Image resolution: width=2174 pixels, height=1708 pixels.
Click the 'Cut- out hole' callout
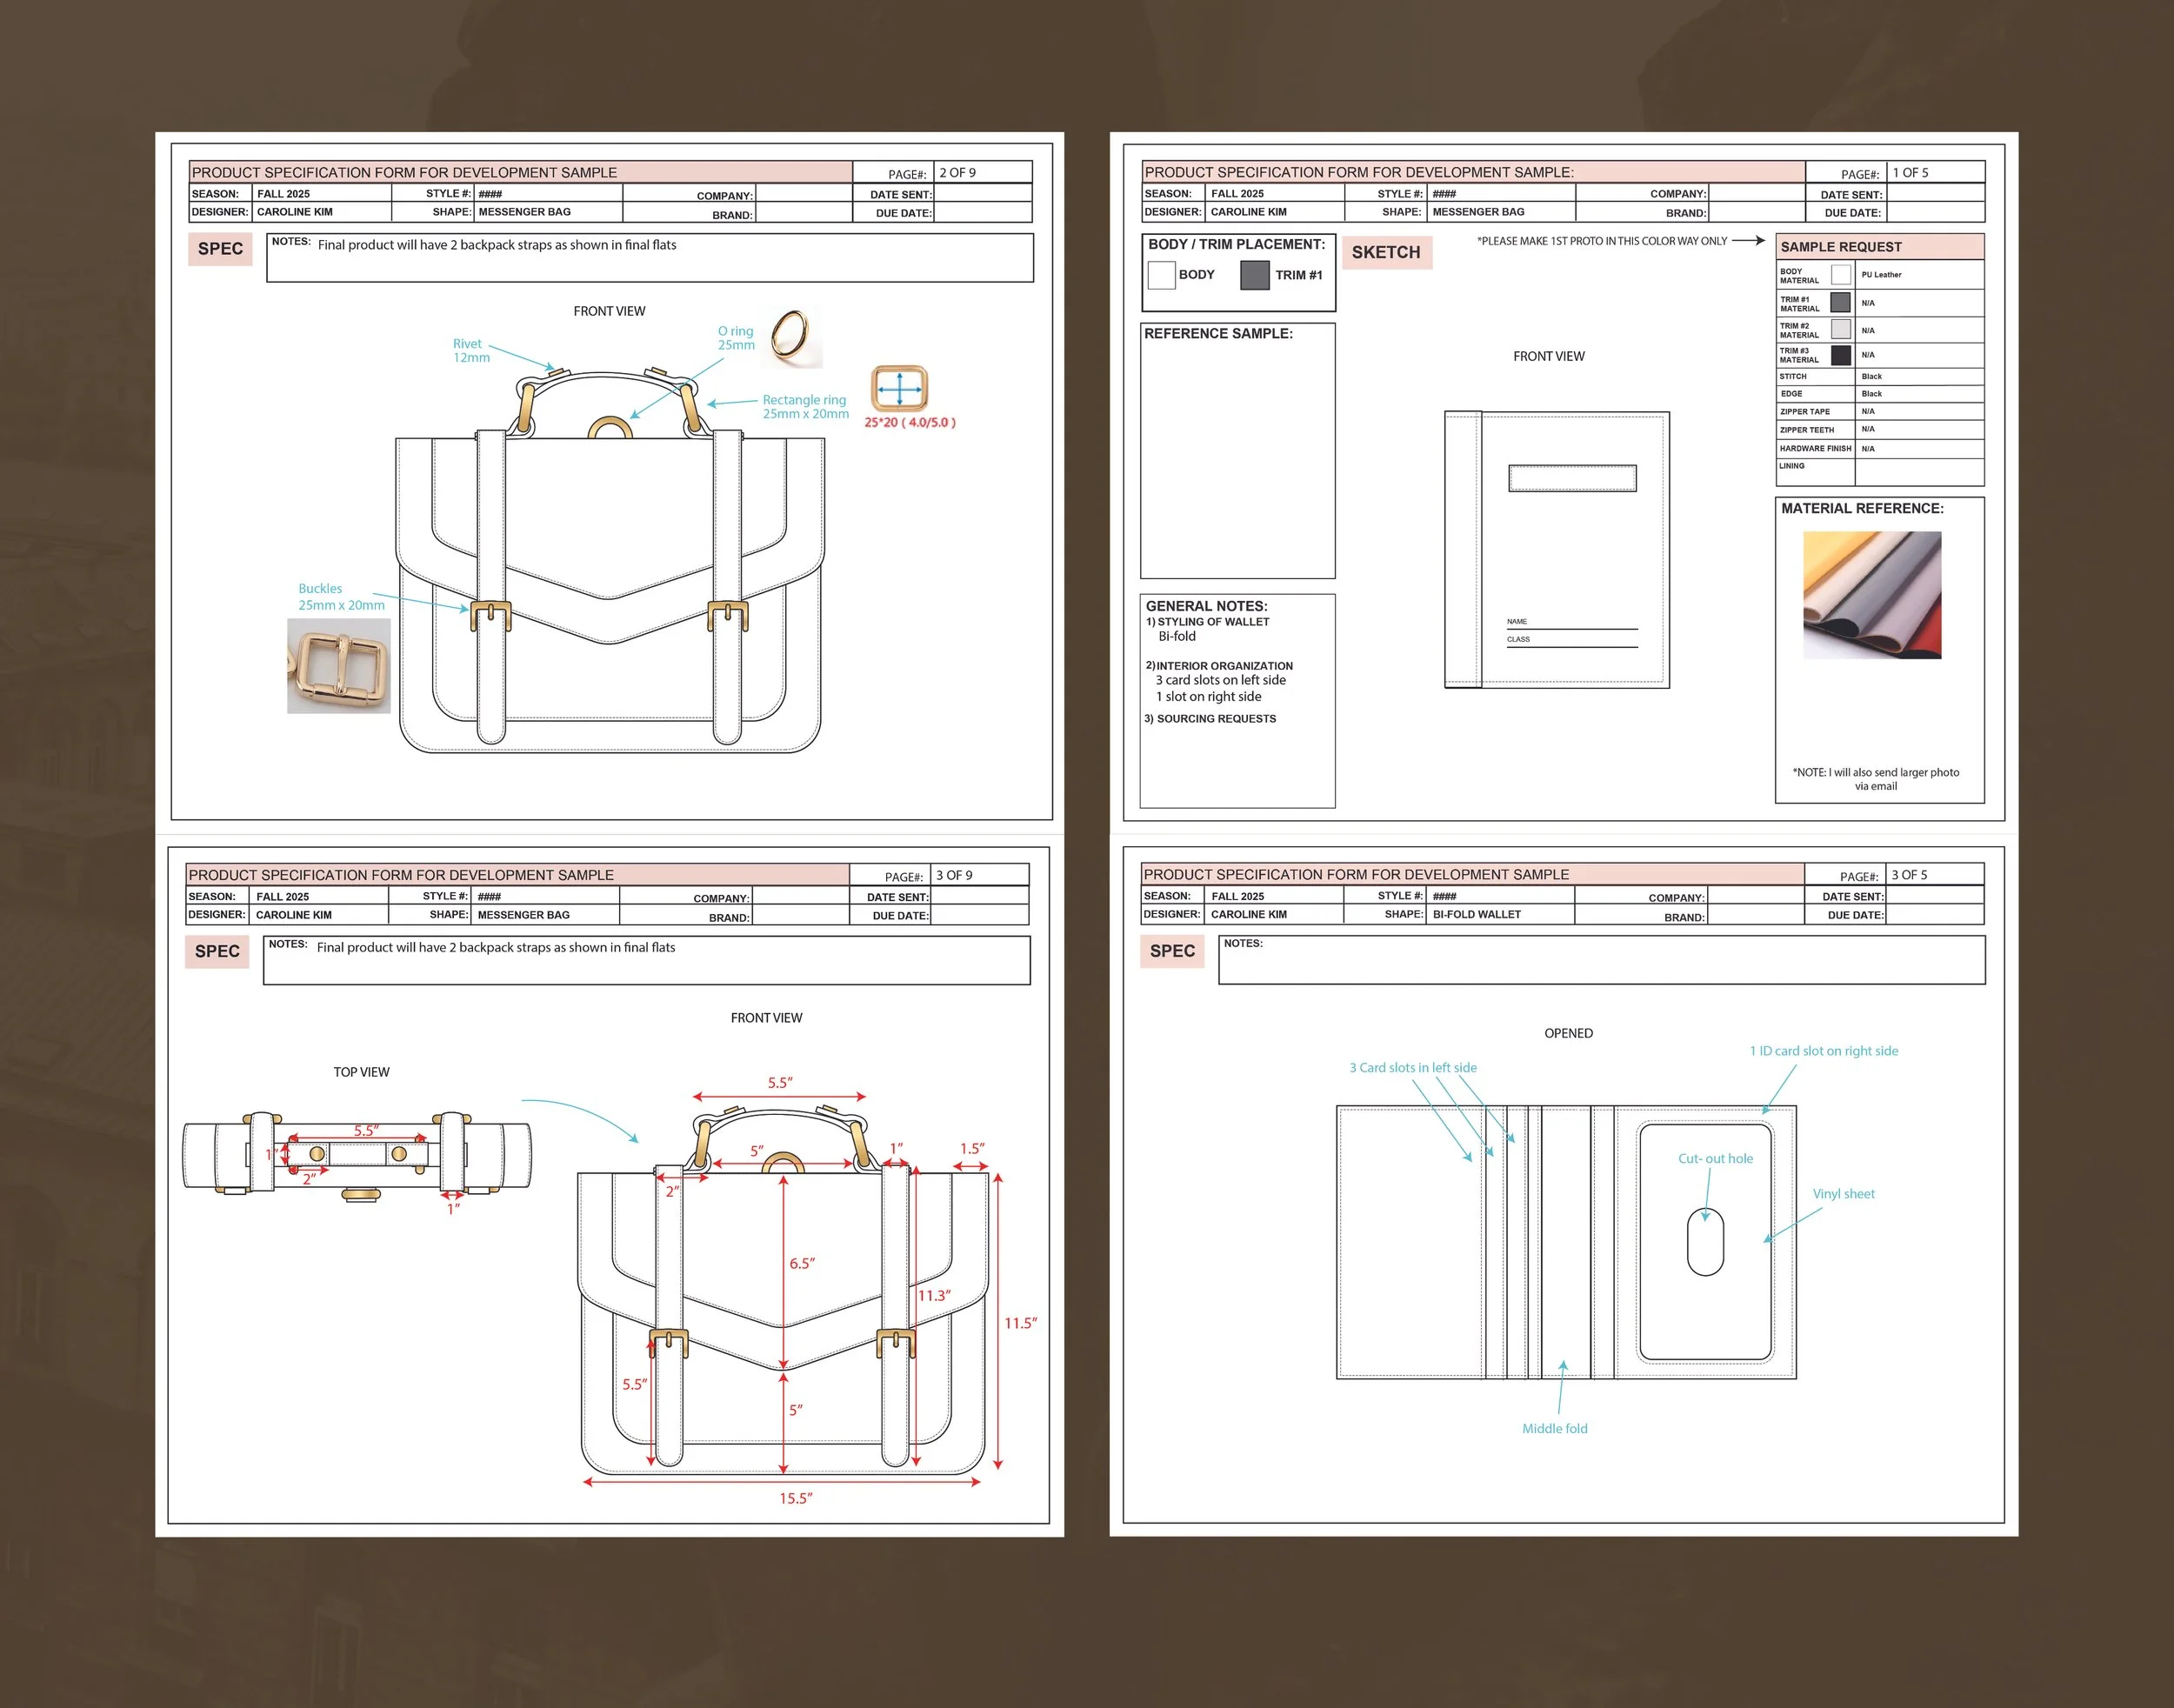[1715, 1159]
